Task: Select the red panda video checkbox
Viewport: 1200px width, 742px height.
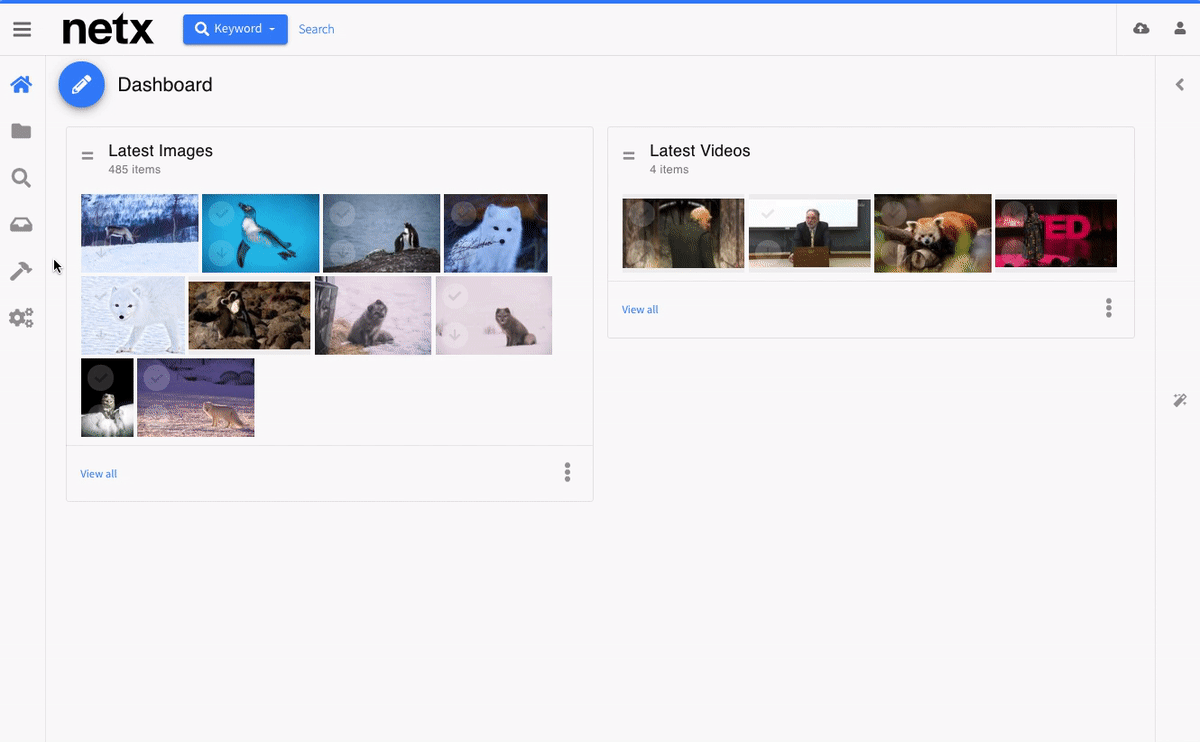Action: (893, 213)
